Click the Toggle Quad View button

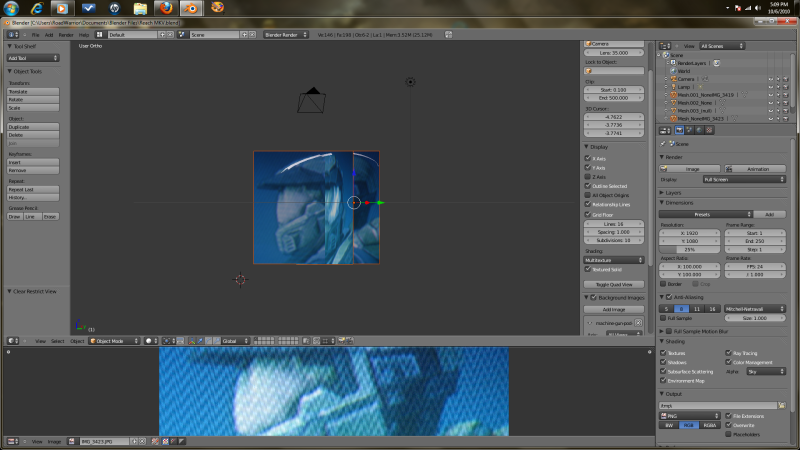point(616,285)
